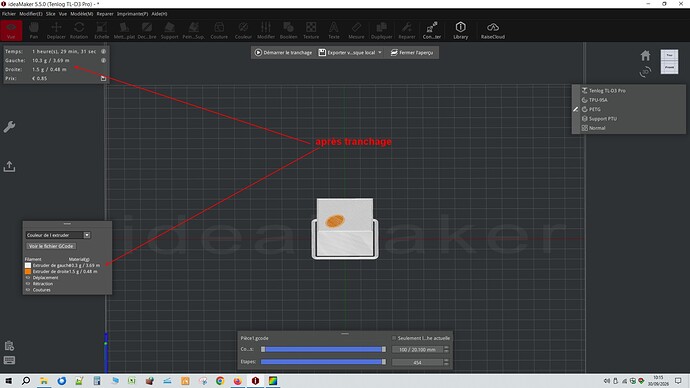Open the Couture seam tool

coord(219,30)
